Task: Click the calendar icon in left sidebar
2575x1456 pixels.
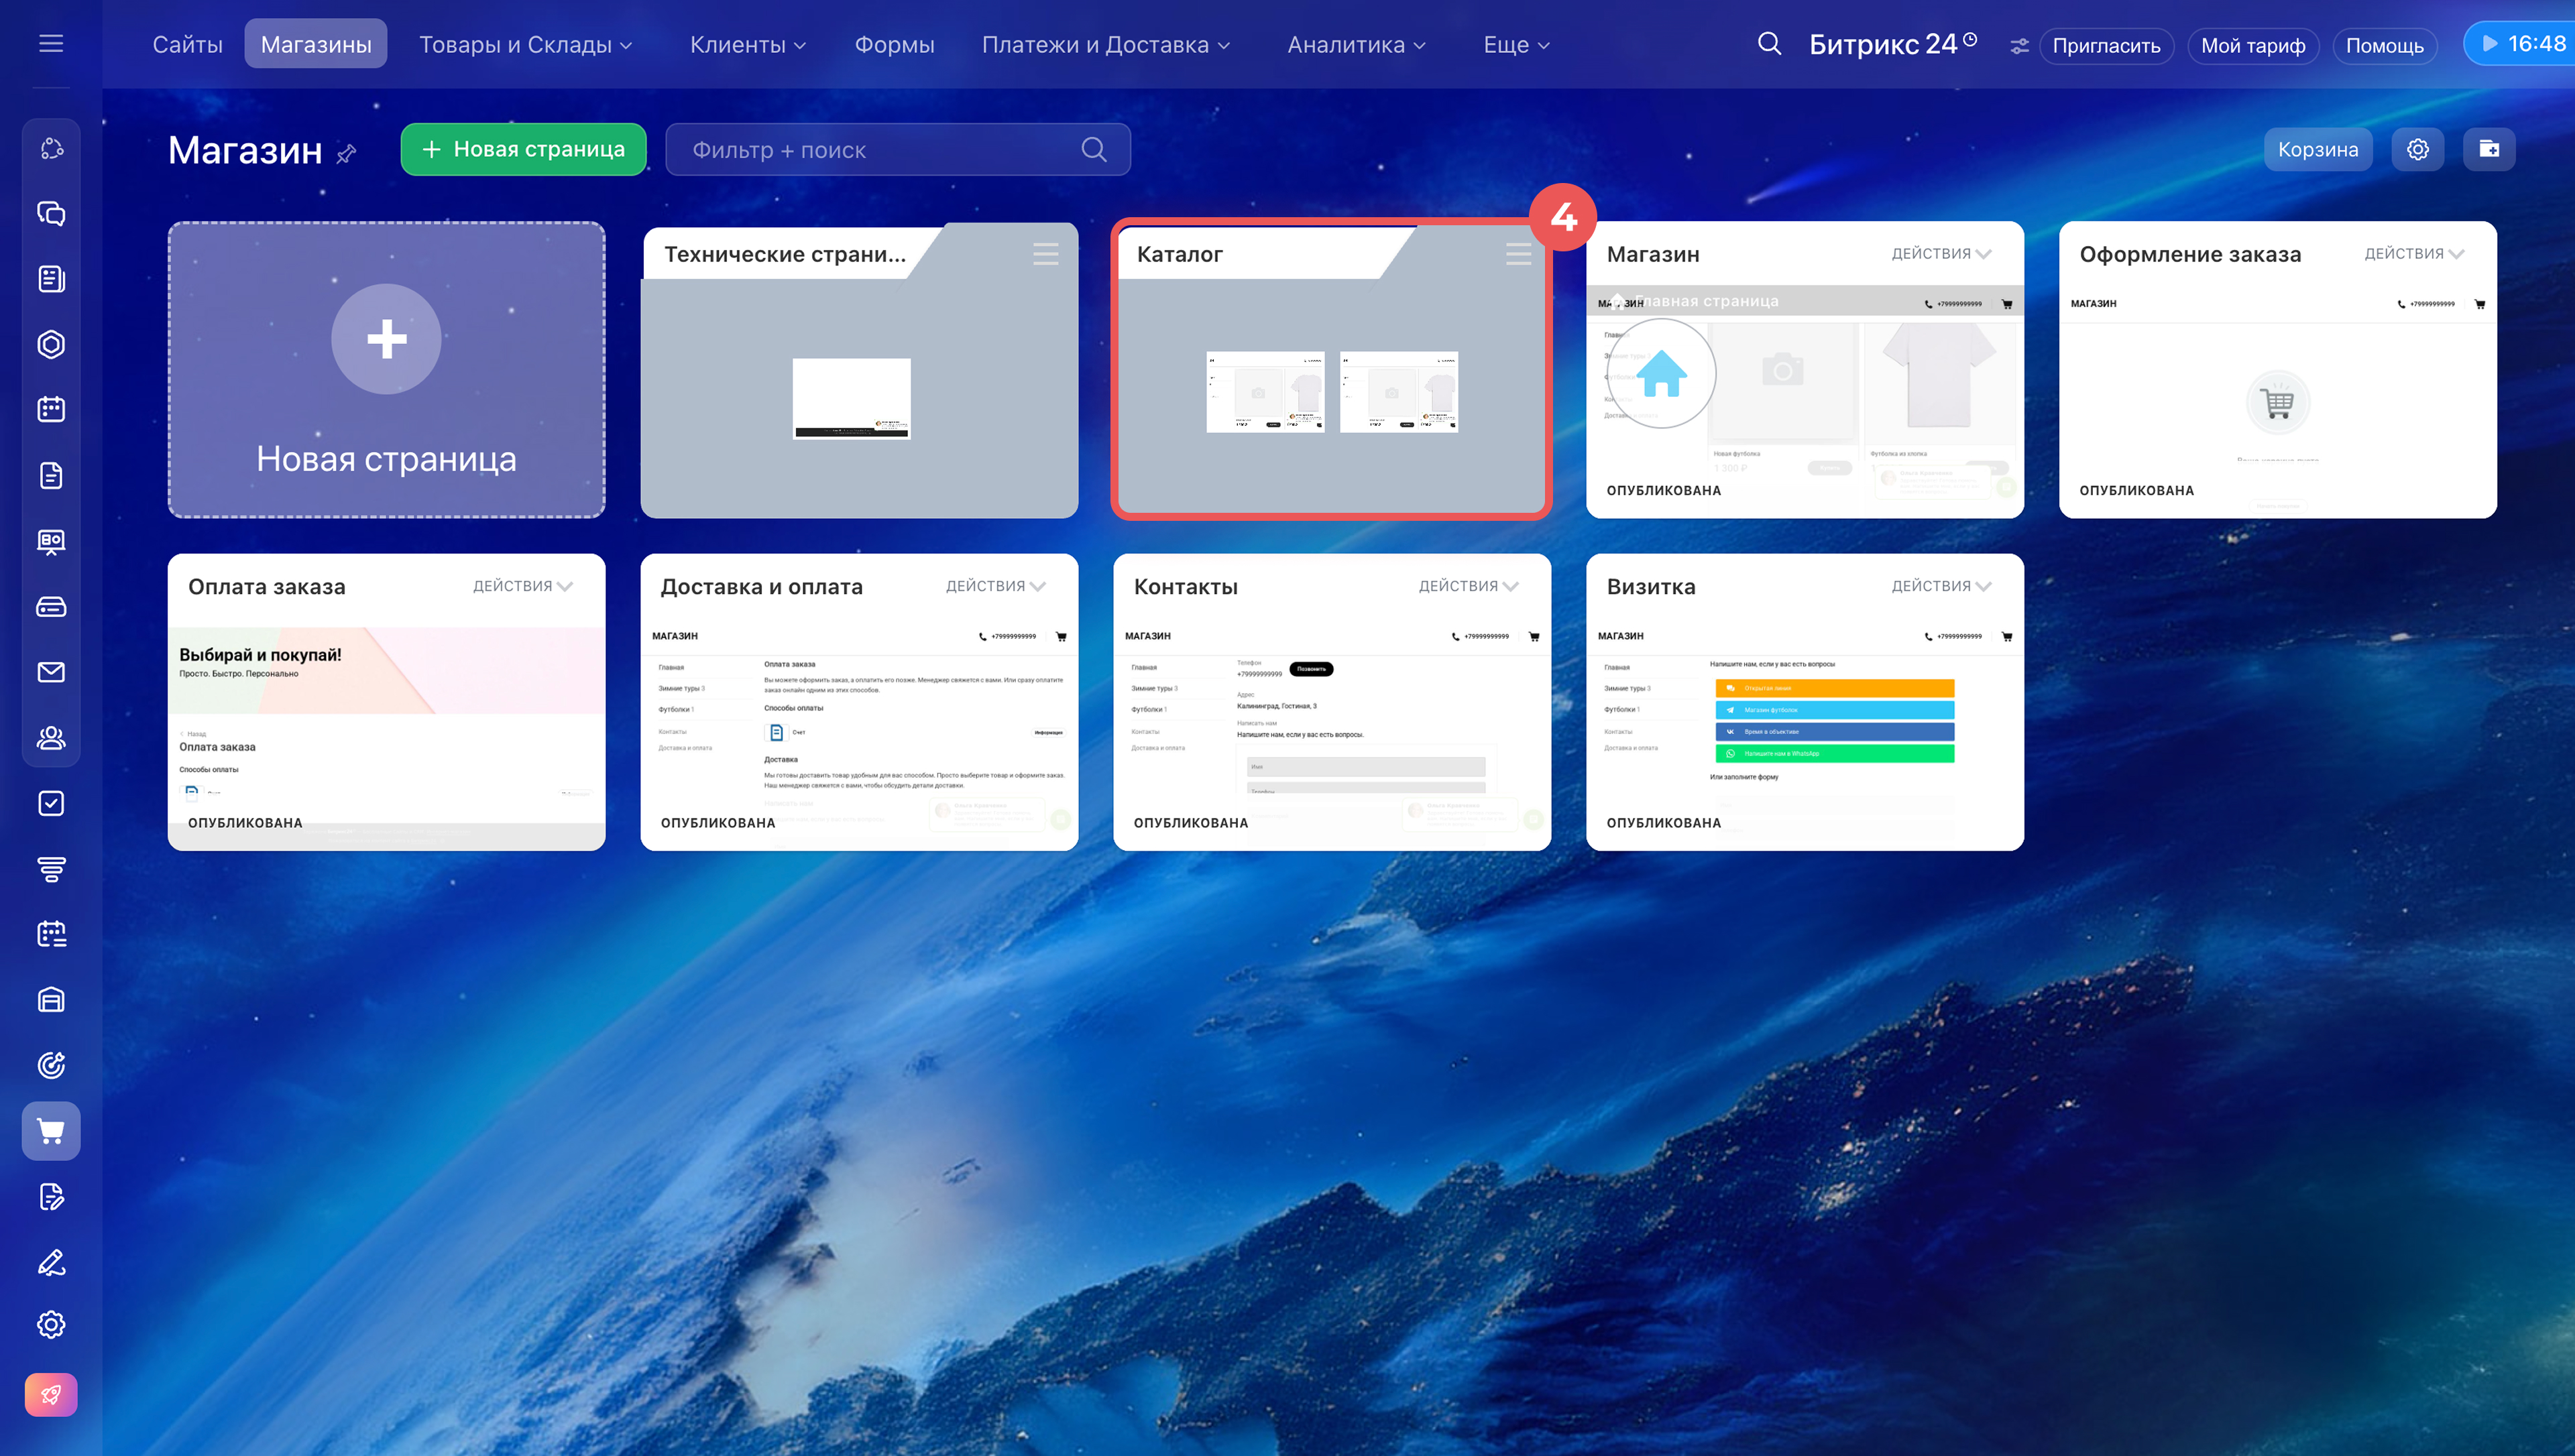Action: pyautogui.click(x=51, y=409)
